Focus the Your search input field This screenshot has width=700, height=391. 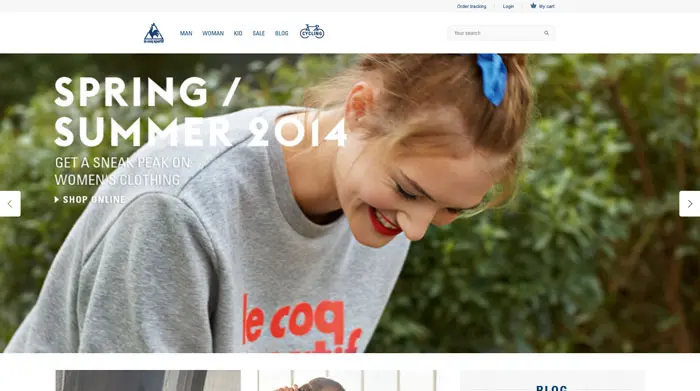tap(501, 33)
